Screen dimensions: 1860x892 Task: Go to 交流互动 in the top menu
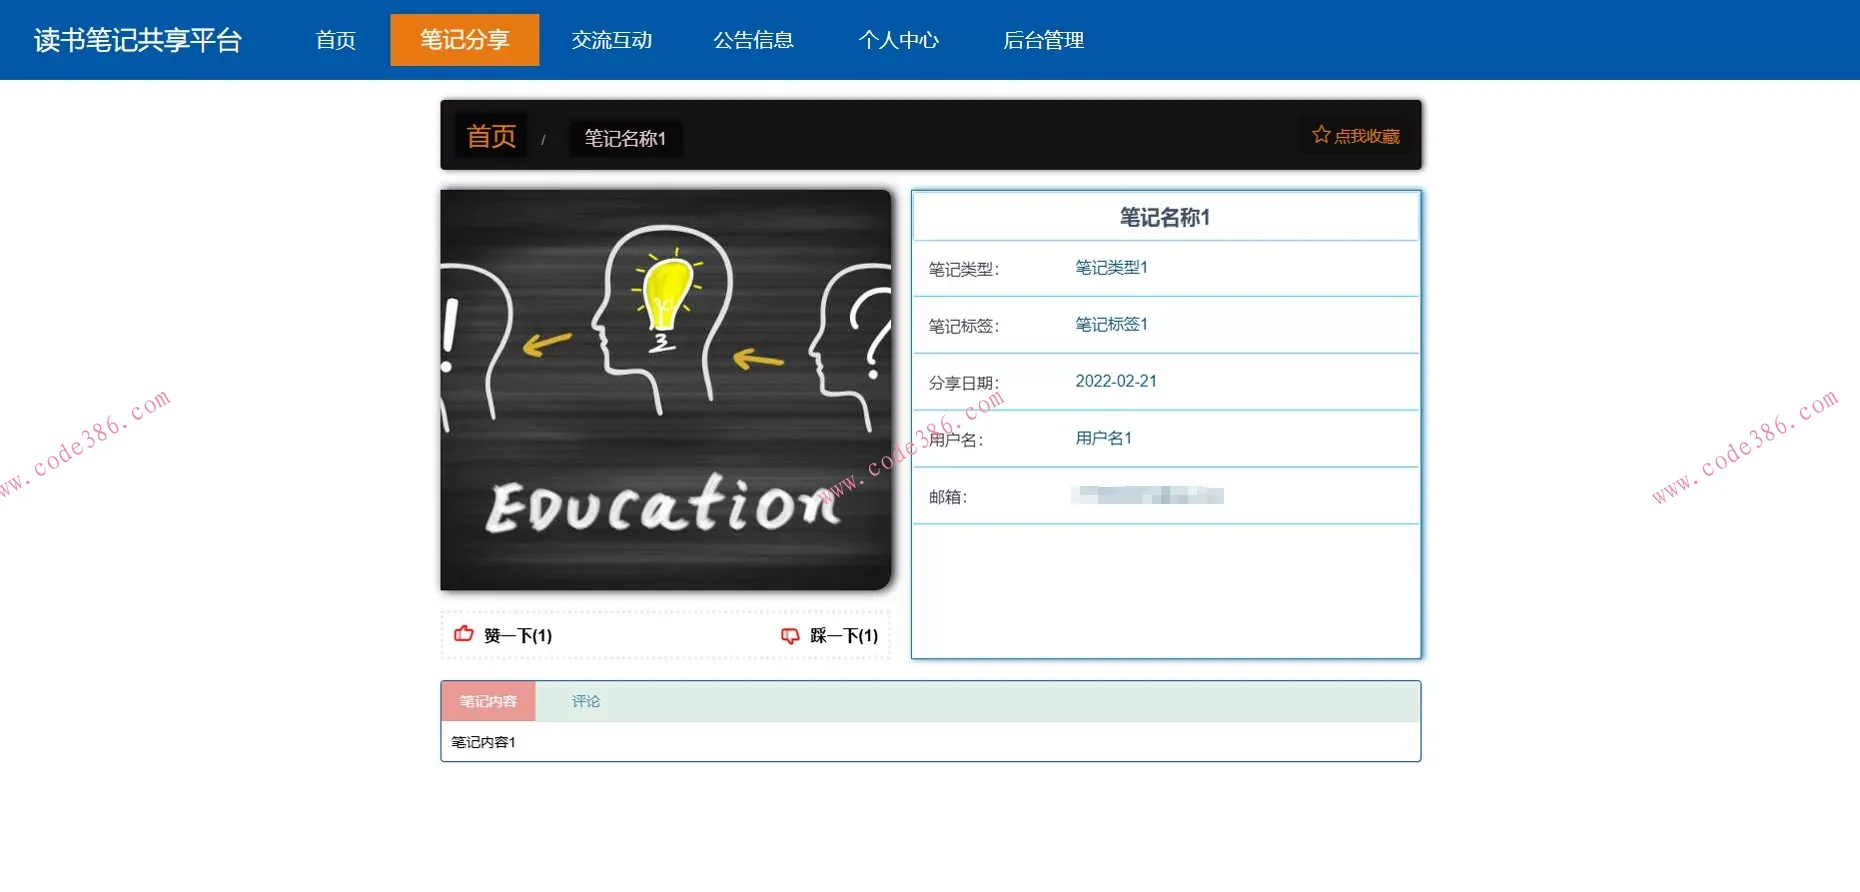[611, 40]
